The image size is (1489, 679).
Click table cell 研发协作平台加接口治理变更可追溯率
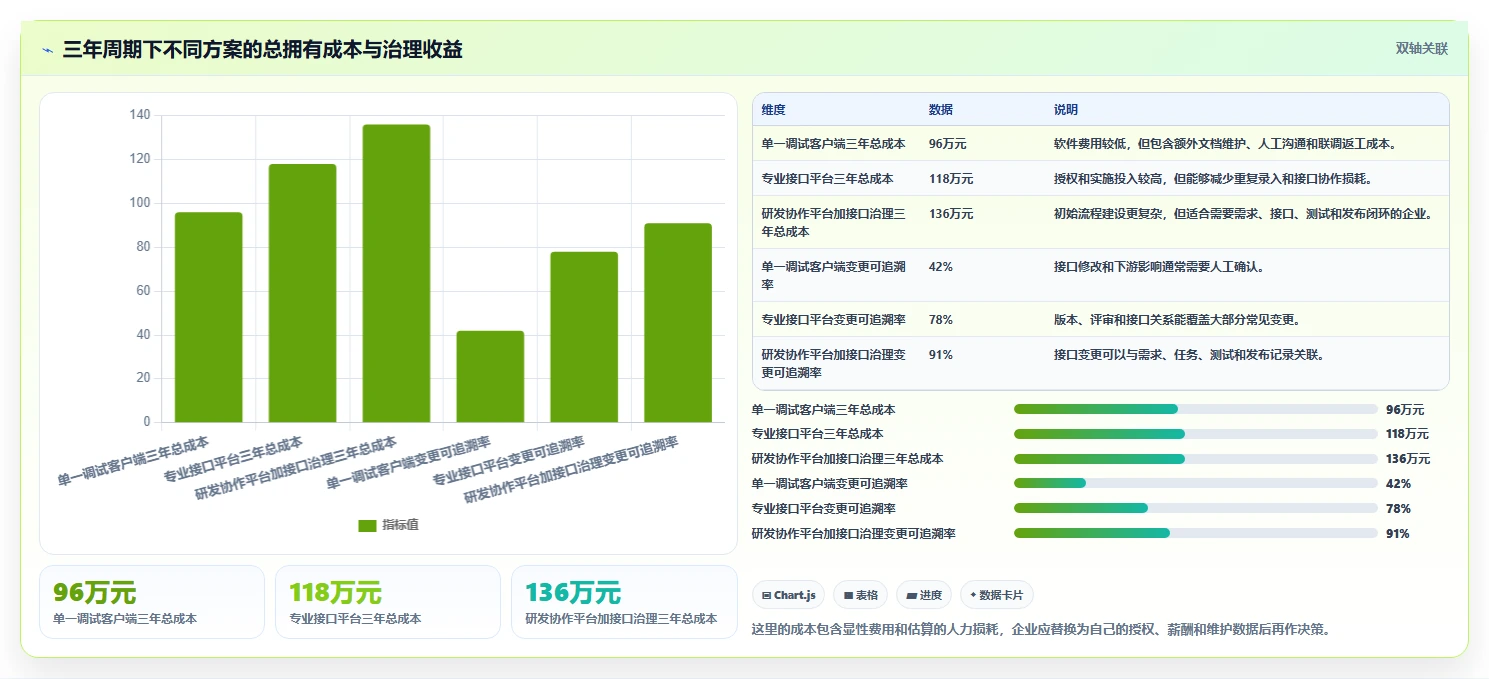click(833, 364)
